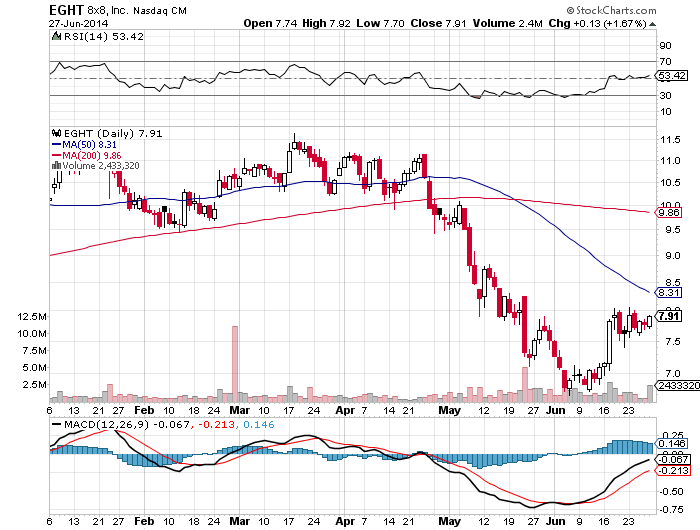700x530 pixels.
Task: Click the 8.31 blue price tag on right axis
Action: pyautogui.click(x=668, y=293)
